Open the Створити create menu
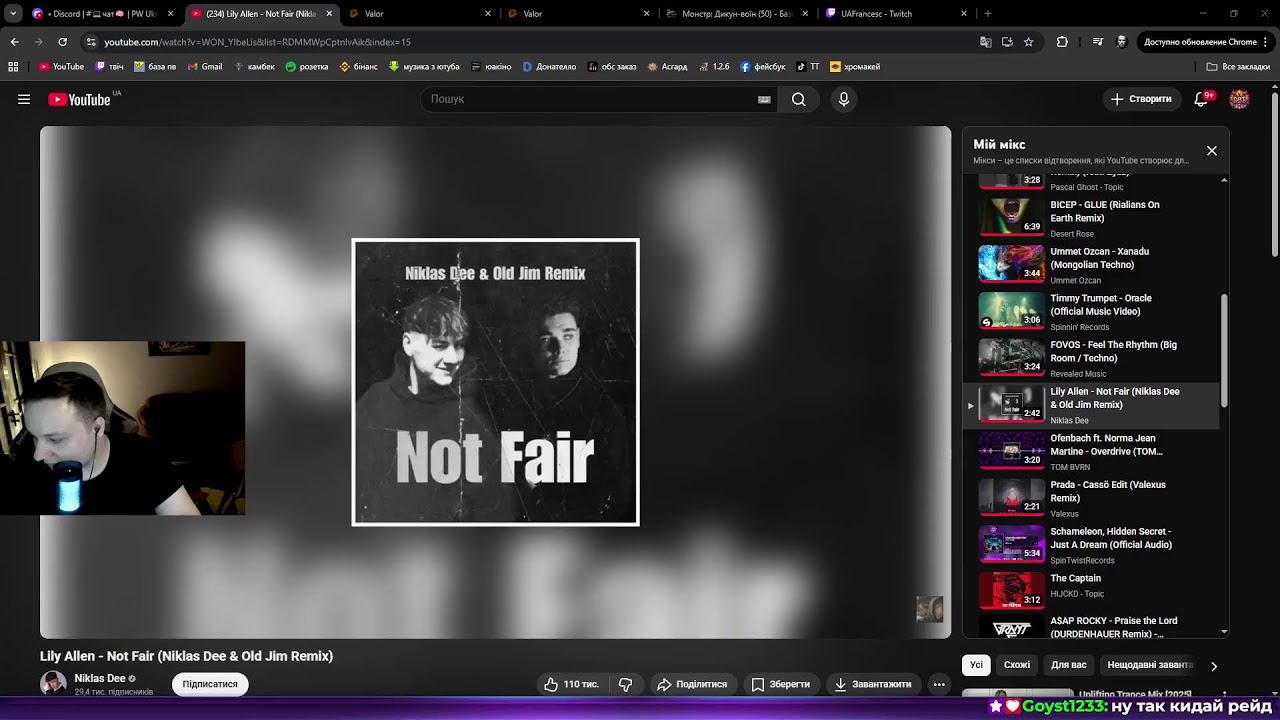1280x720 pixels. tap(1141, 99)
